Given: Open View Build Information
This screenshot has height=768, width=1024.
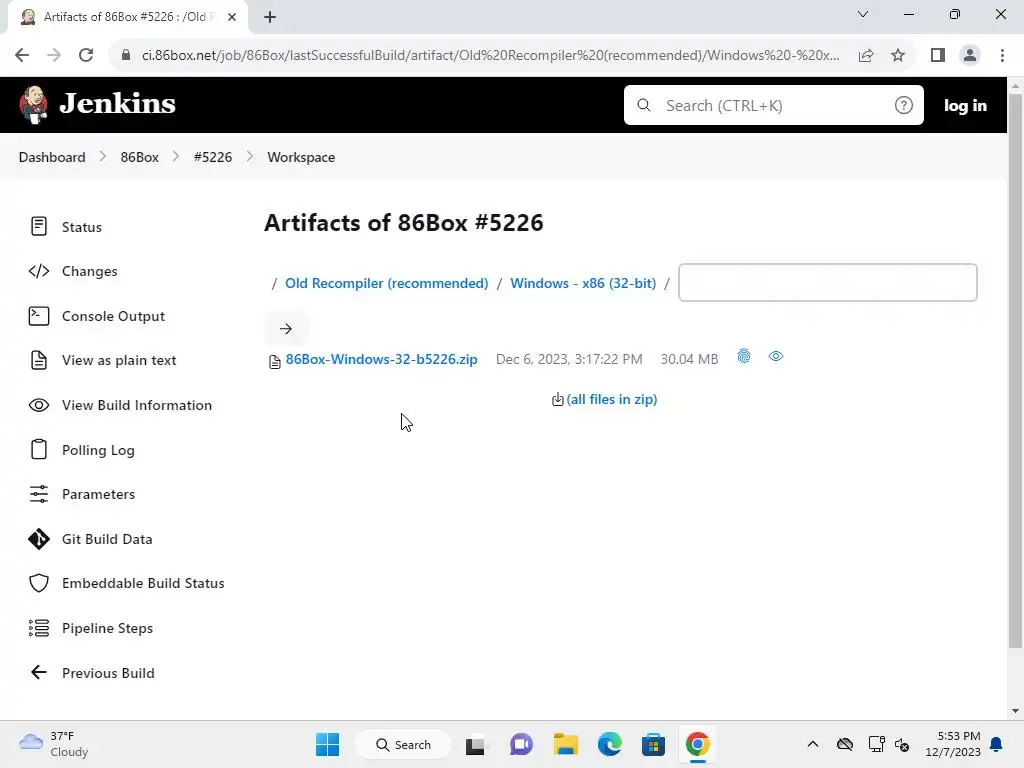Looking at the screenshot, I should [136, 405].
